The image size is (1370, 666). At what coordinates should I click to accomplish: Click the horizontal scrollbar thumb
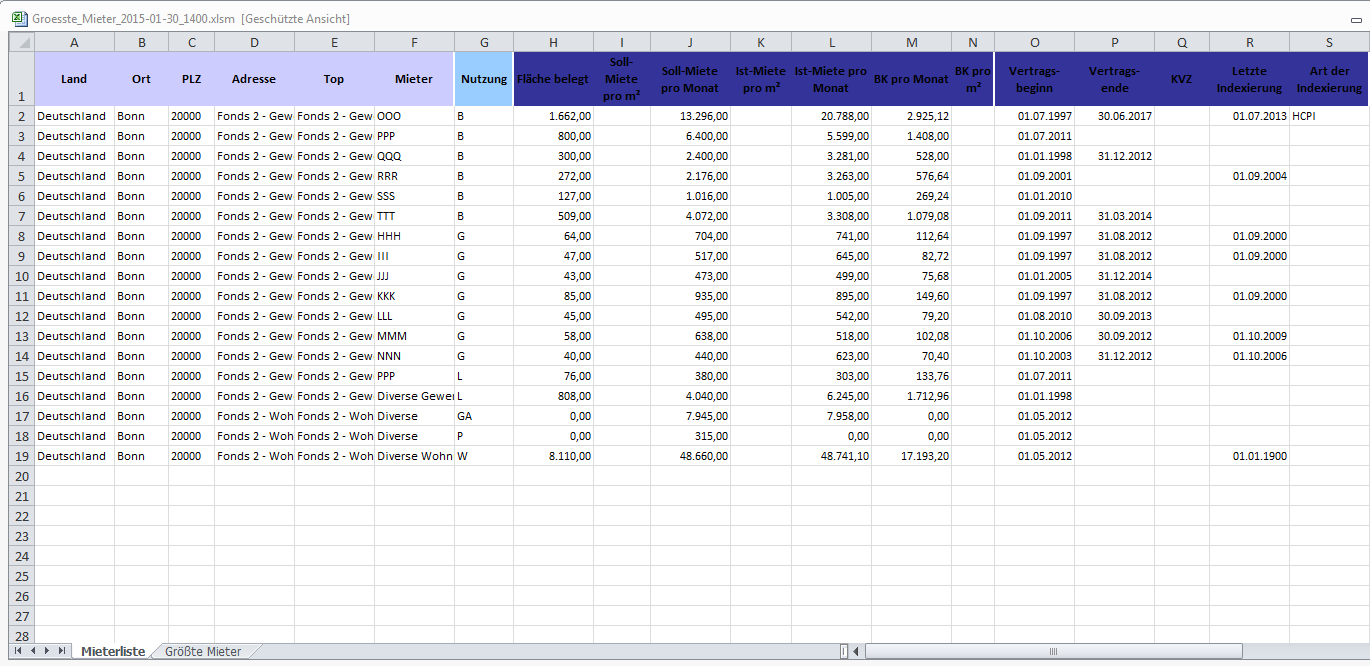pyautogui.click(x=1053, y=651)
